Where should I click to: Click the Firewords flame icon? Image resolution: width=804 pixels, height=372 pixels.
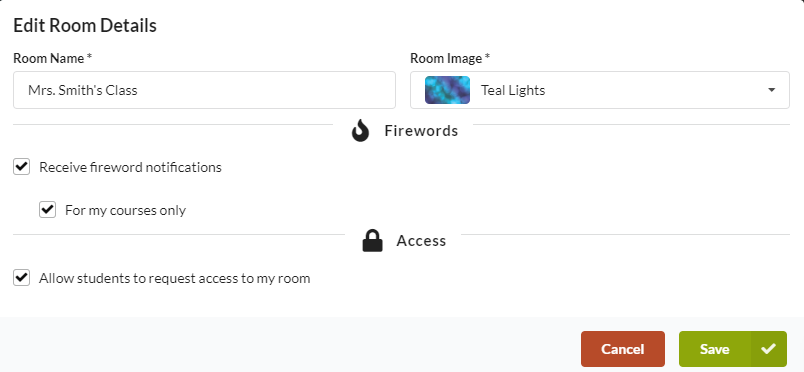[x=360, y=131]
